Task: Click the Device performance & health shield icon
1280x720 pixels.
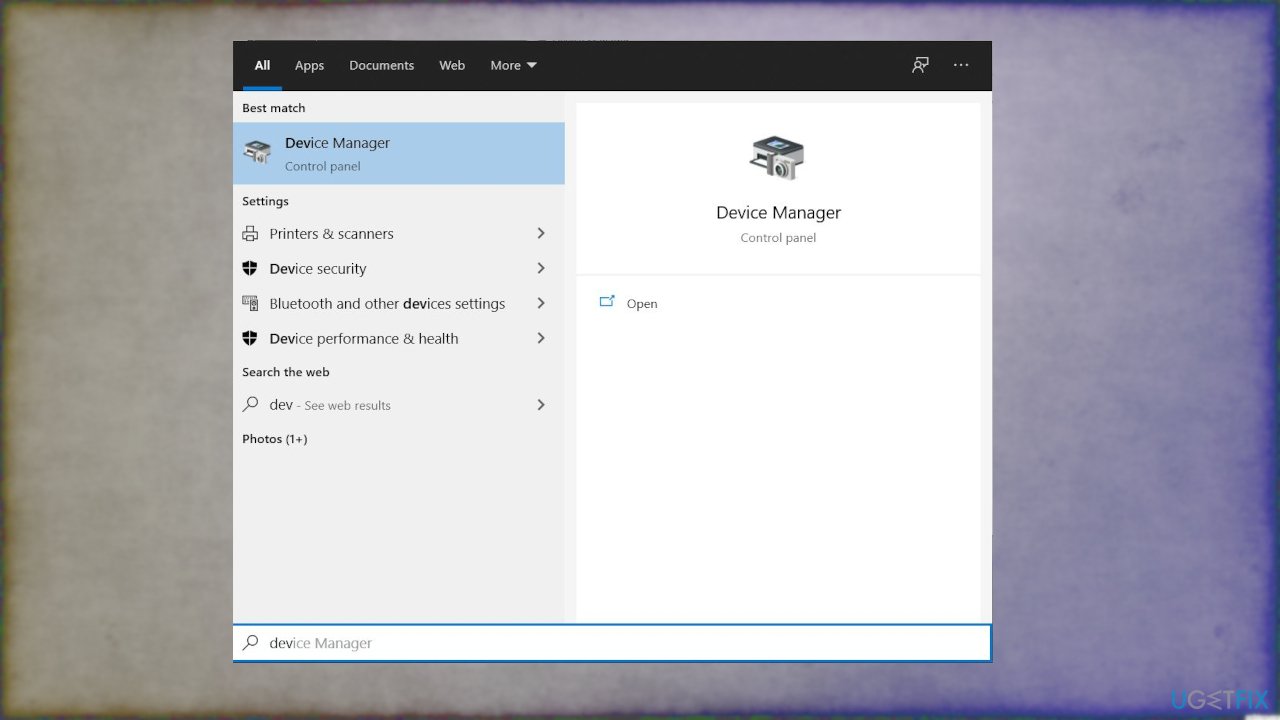Action: tap(250, 338)
